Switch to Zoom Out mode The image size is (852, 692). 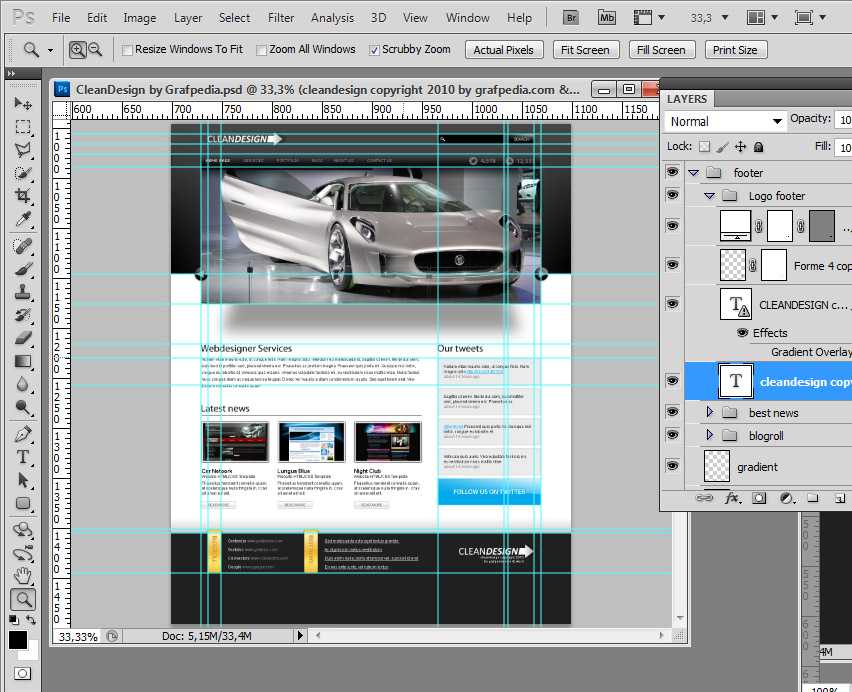click(95, 50)
